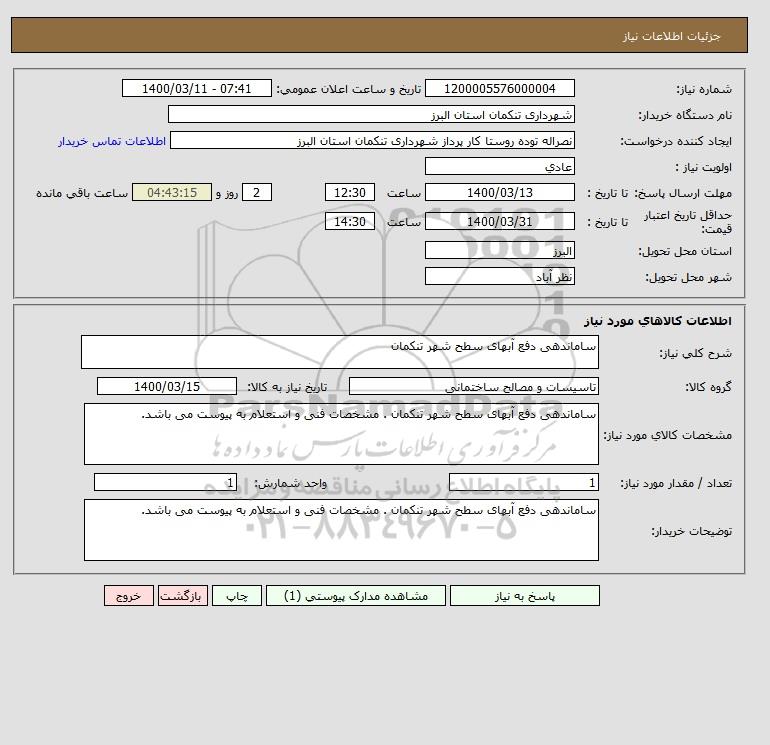Click the validity time field 14:30
Image resolution: width=770 pixels, height=745 pixels.
click(x=350, y=221)
